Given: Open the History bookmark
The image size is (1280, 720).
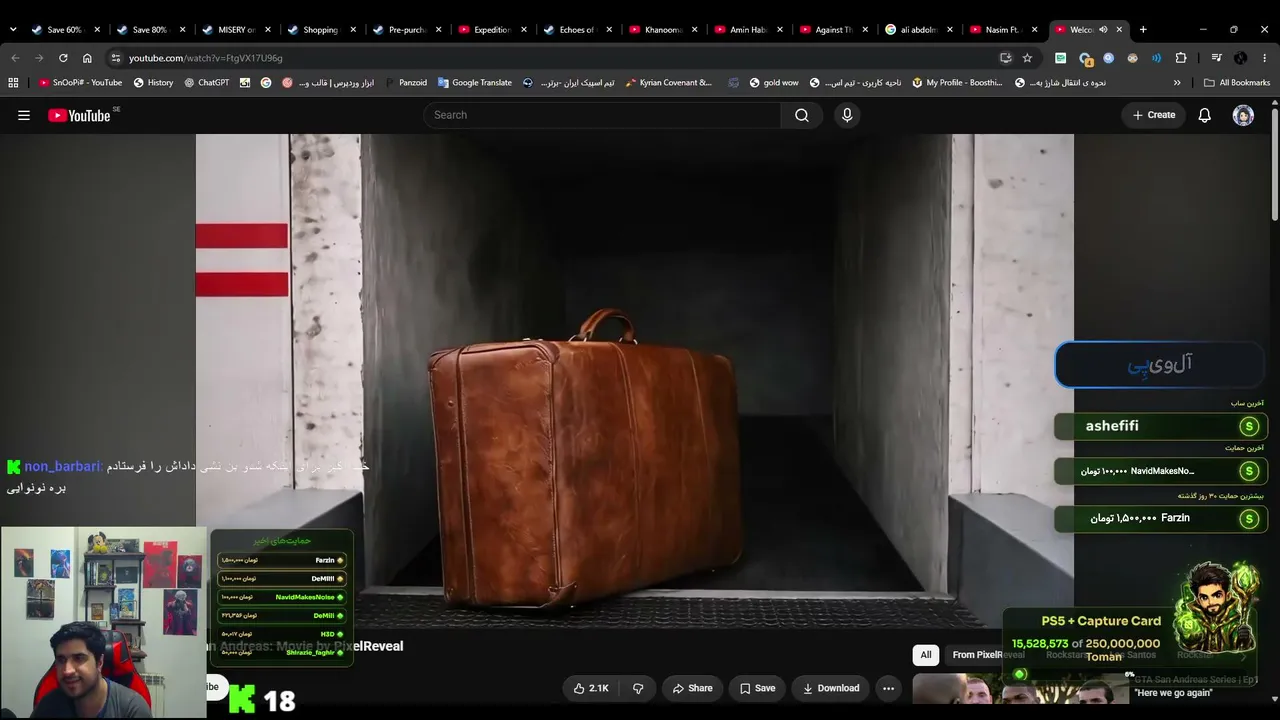Looking at the screenshot, I should [x=152, y=83].
